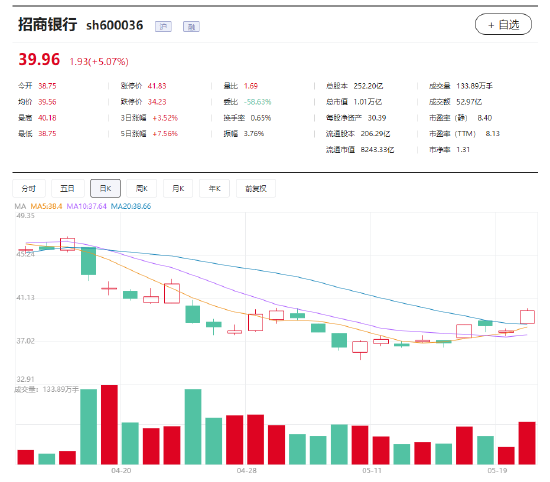
Task: Click the 32.91 price axis label
Action: [25, 379]
